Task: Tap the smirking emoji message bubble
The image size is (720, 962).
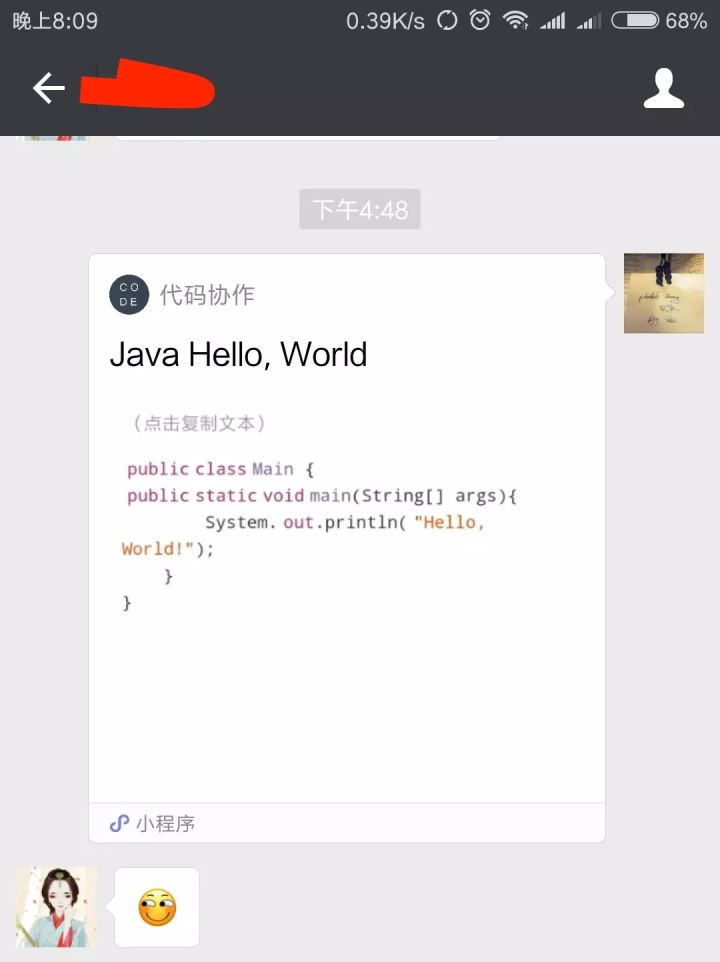Action: click(x=157, y=907)
